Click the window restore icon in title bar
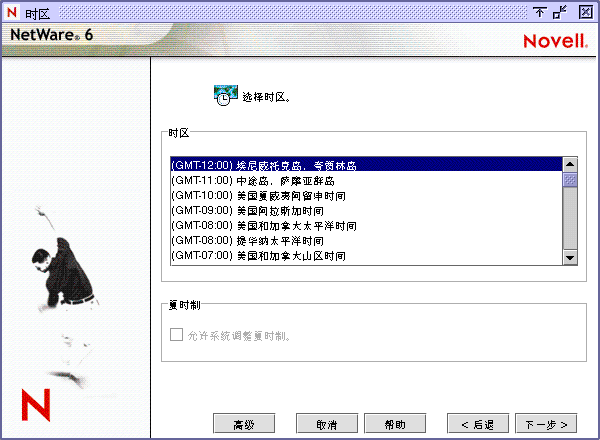The image size is (600, 440). click(x=560, y=12)
